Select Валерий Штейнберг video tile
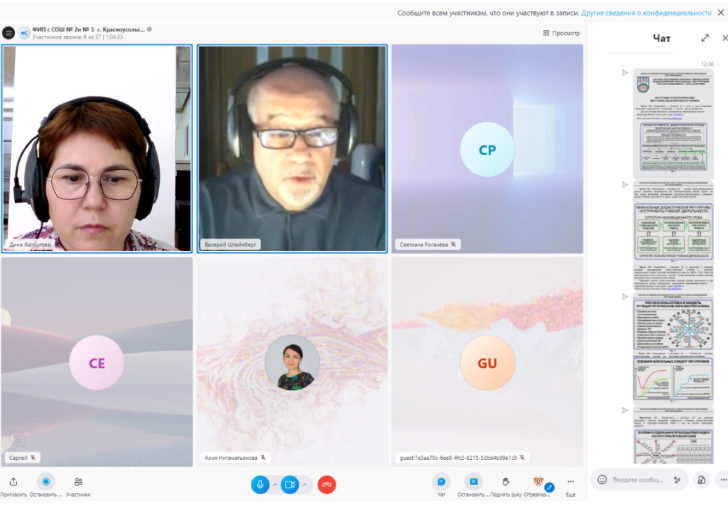Screen dimensions: 728x532 click(291, 147)
